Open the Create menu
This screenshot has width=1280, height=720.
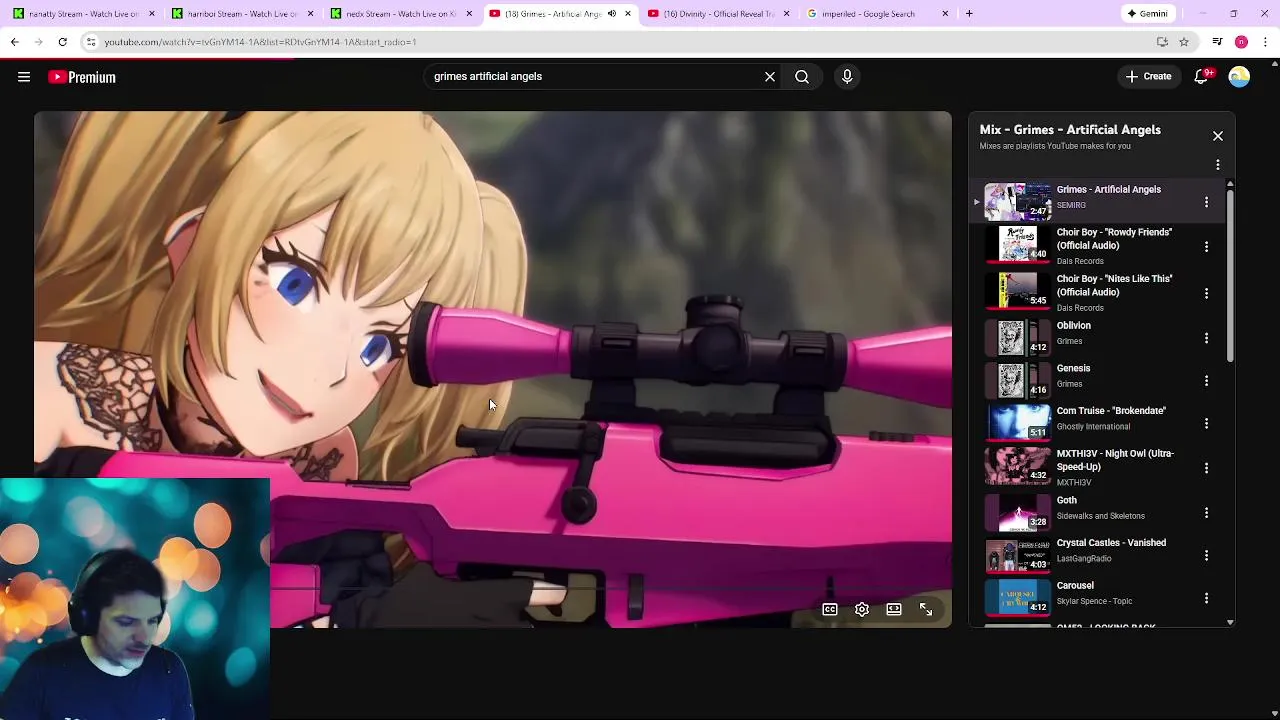(x=1148, y=76)
